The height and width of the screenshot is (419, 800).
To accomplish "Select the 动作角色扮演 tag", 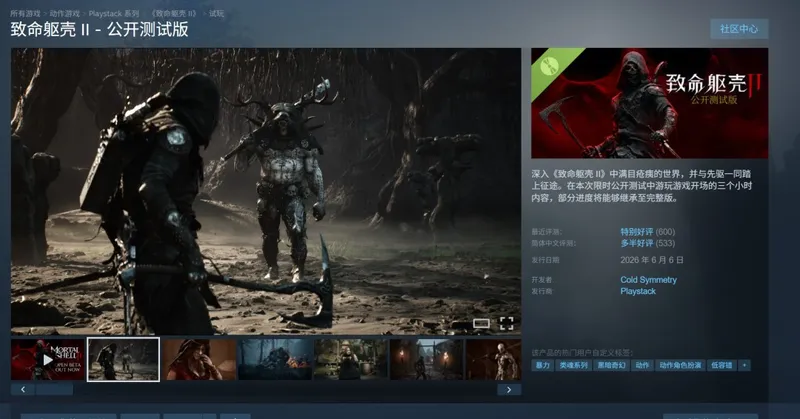I will [x=680, y=365].
